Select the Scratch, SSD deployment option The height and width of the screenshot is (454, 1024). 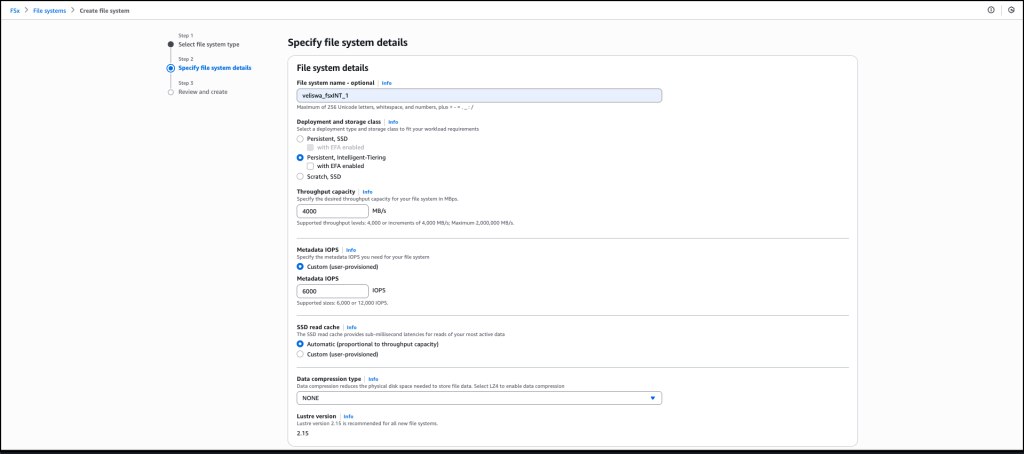[x=300, y=176]
